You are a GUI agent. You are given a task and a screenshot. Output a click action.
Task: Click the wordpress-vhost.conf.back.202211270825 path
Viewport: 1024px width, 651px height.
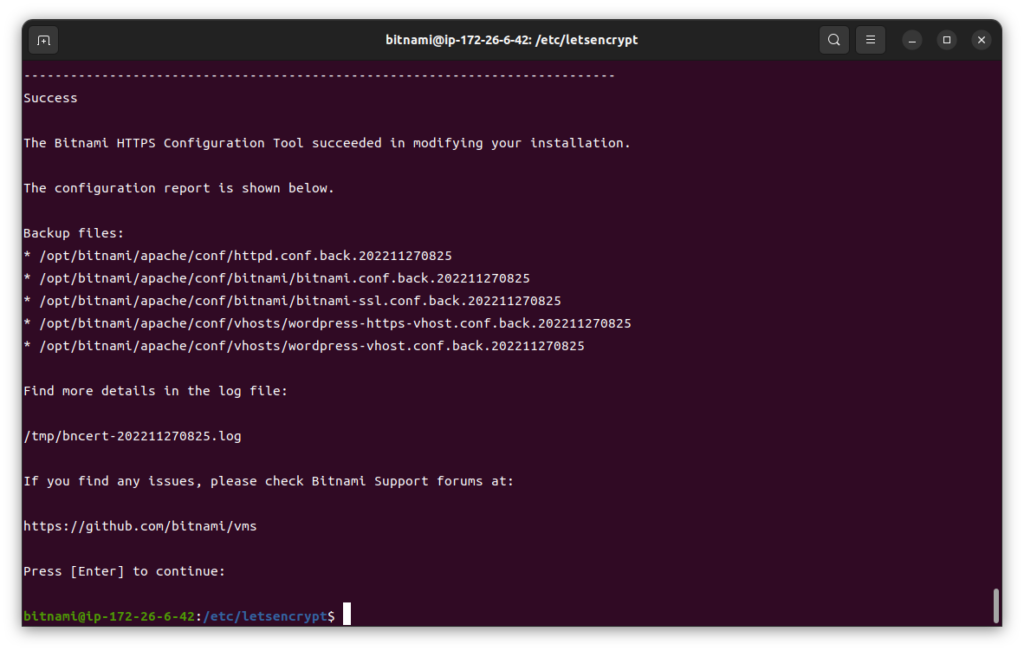point(312,346)
